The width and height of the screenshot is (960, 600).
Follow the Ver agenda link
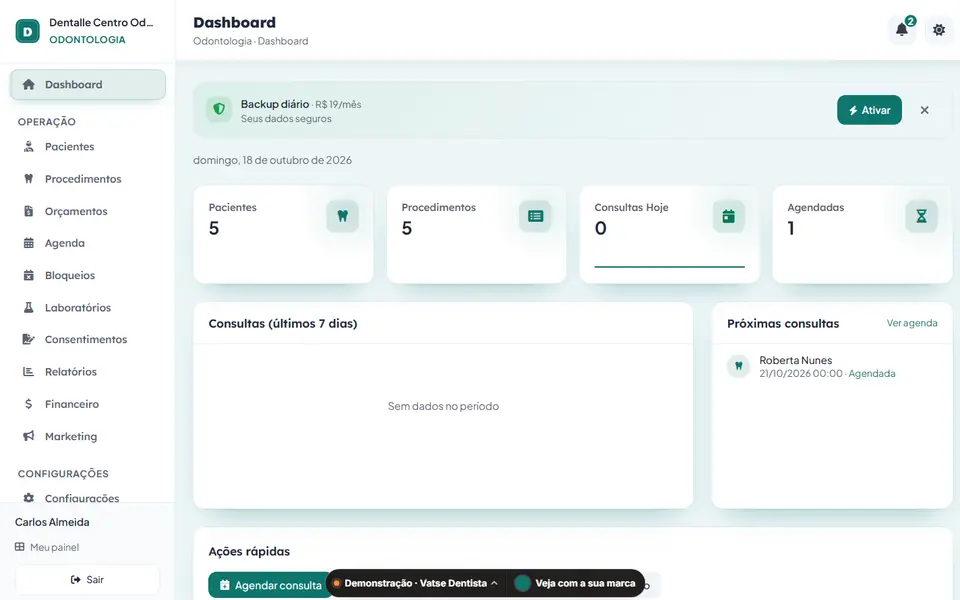(912, 323)
